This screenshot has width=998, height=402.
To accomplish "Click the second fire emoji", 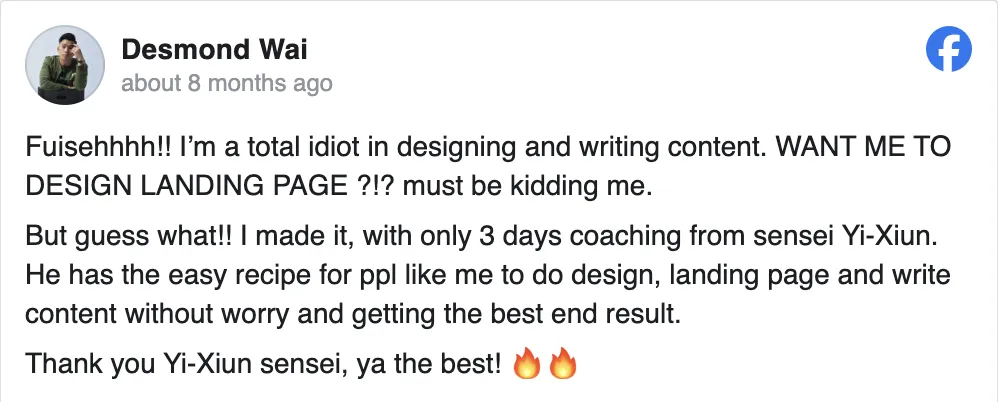I will tap(563, 365).
